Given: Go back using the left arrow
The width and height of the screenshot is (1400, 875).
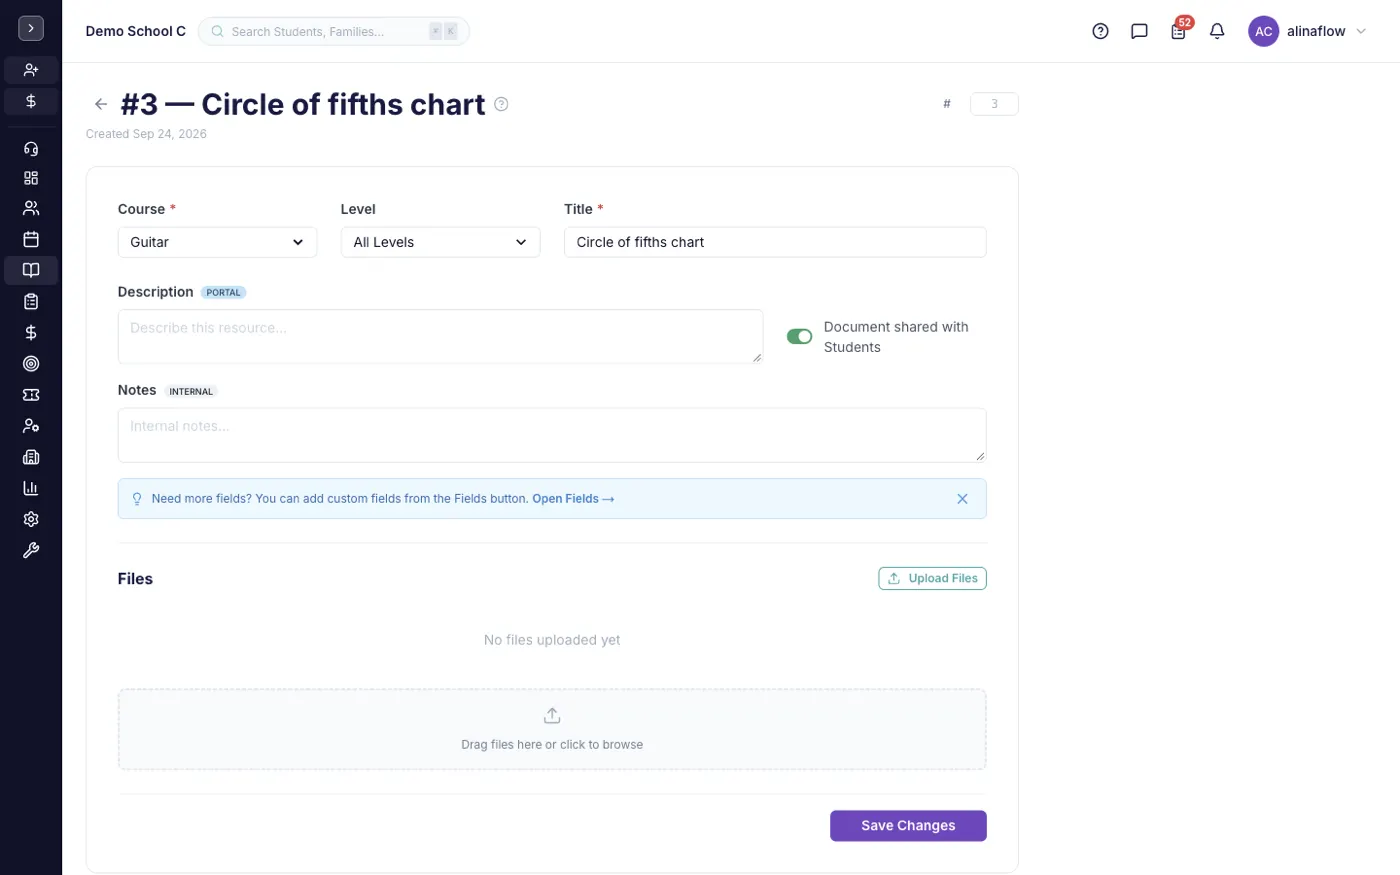Looking at the screenshot, I should pyautogui.click(x=101, y=104).
